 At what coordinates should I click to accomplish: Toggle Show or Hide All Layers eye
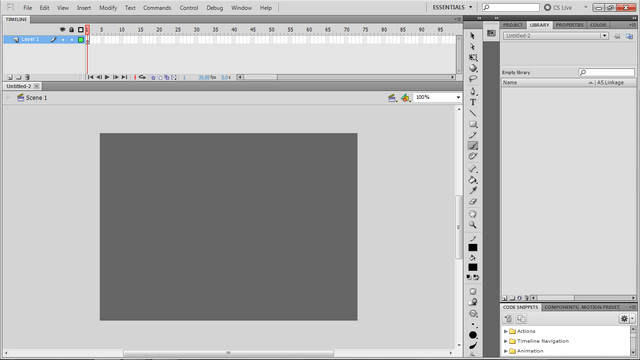click(x=62, y=29)
